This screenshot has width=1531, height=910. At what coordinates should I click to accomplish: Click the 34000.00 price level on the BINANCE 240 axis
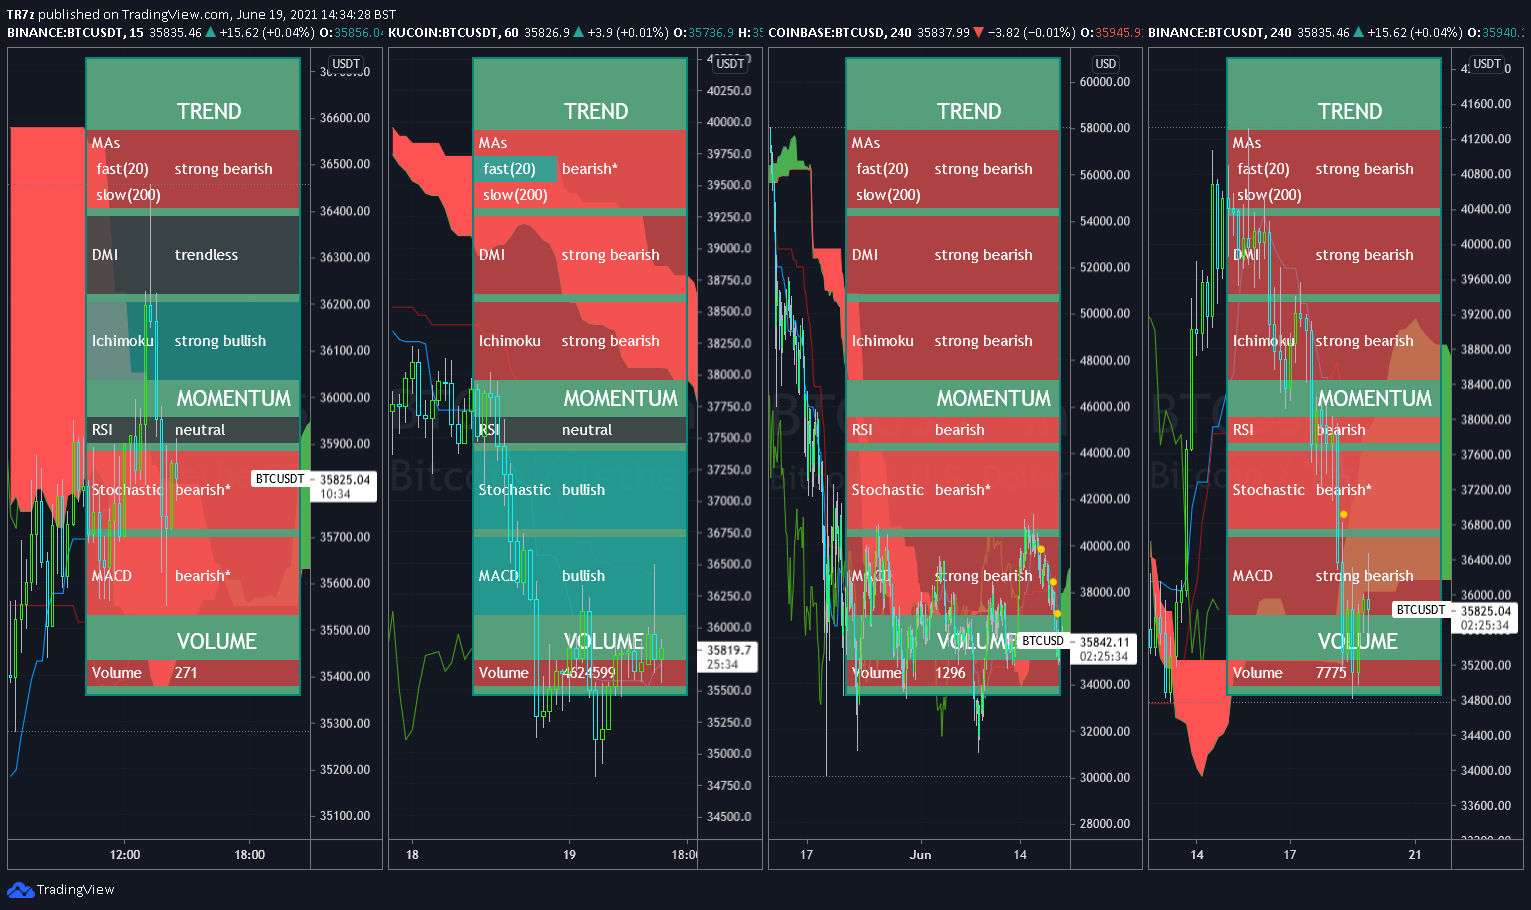click(1486, 771)
